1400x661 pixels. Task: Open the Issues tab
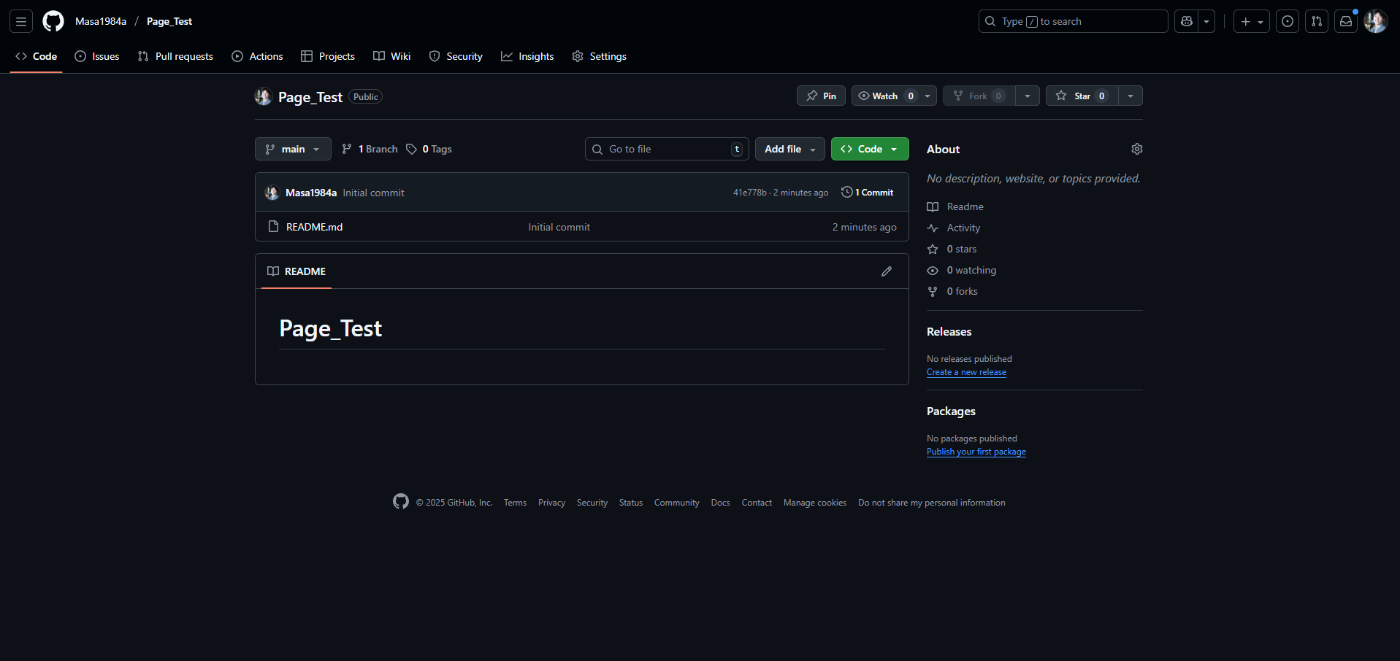(x=97, y=56)
